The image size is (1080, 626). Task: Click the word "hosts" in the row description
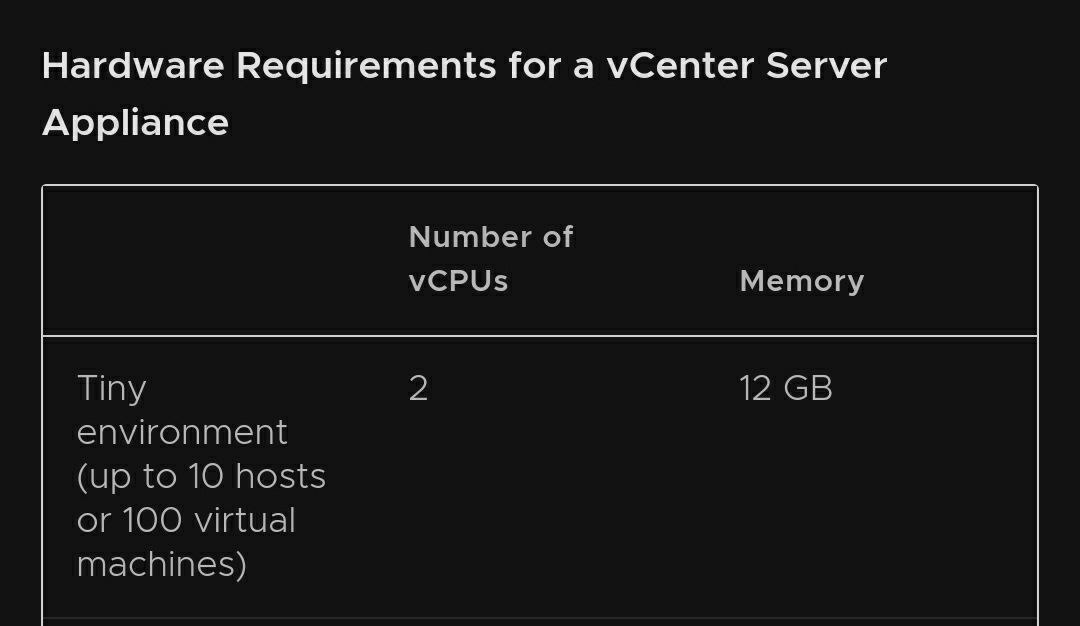(280, 477)
